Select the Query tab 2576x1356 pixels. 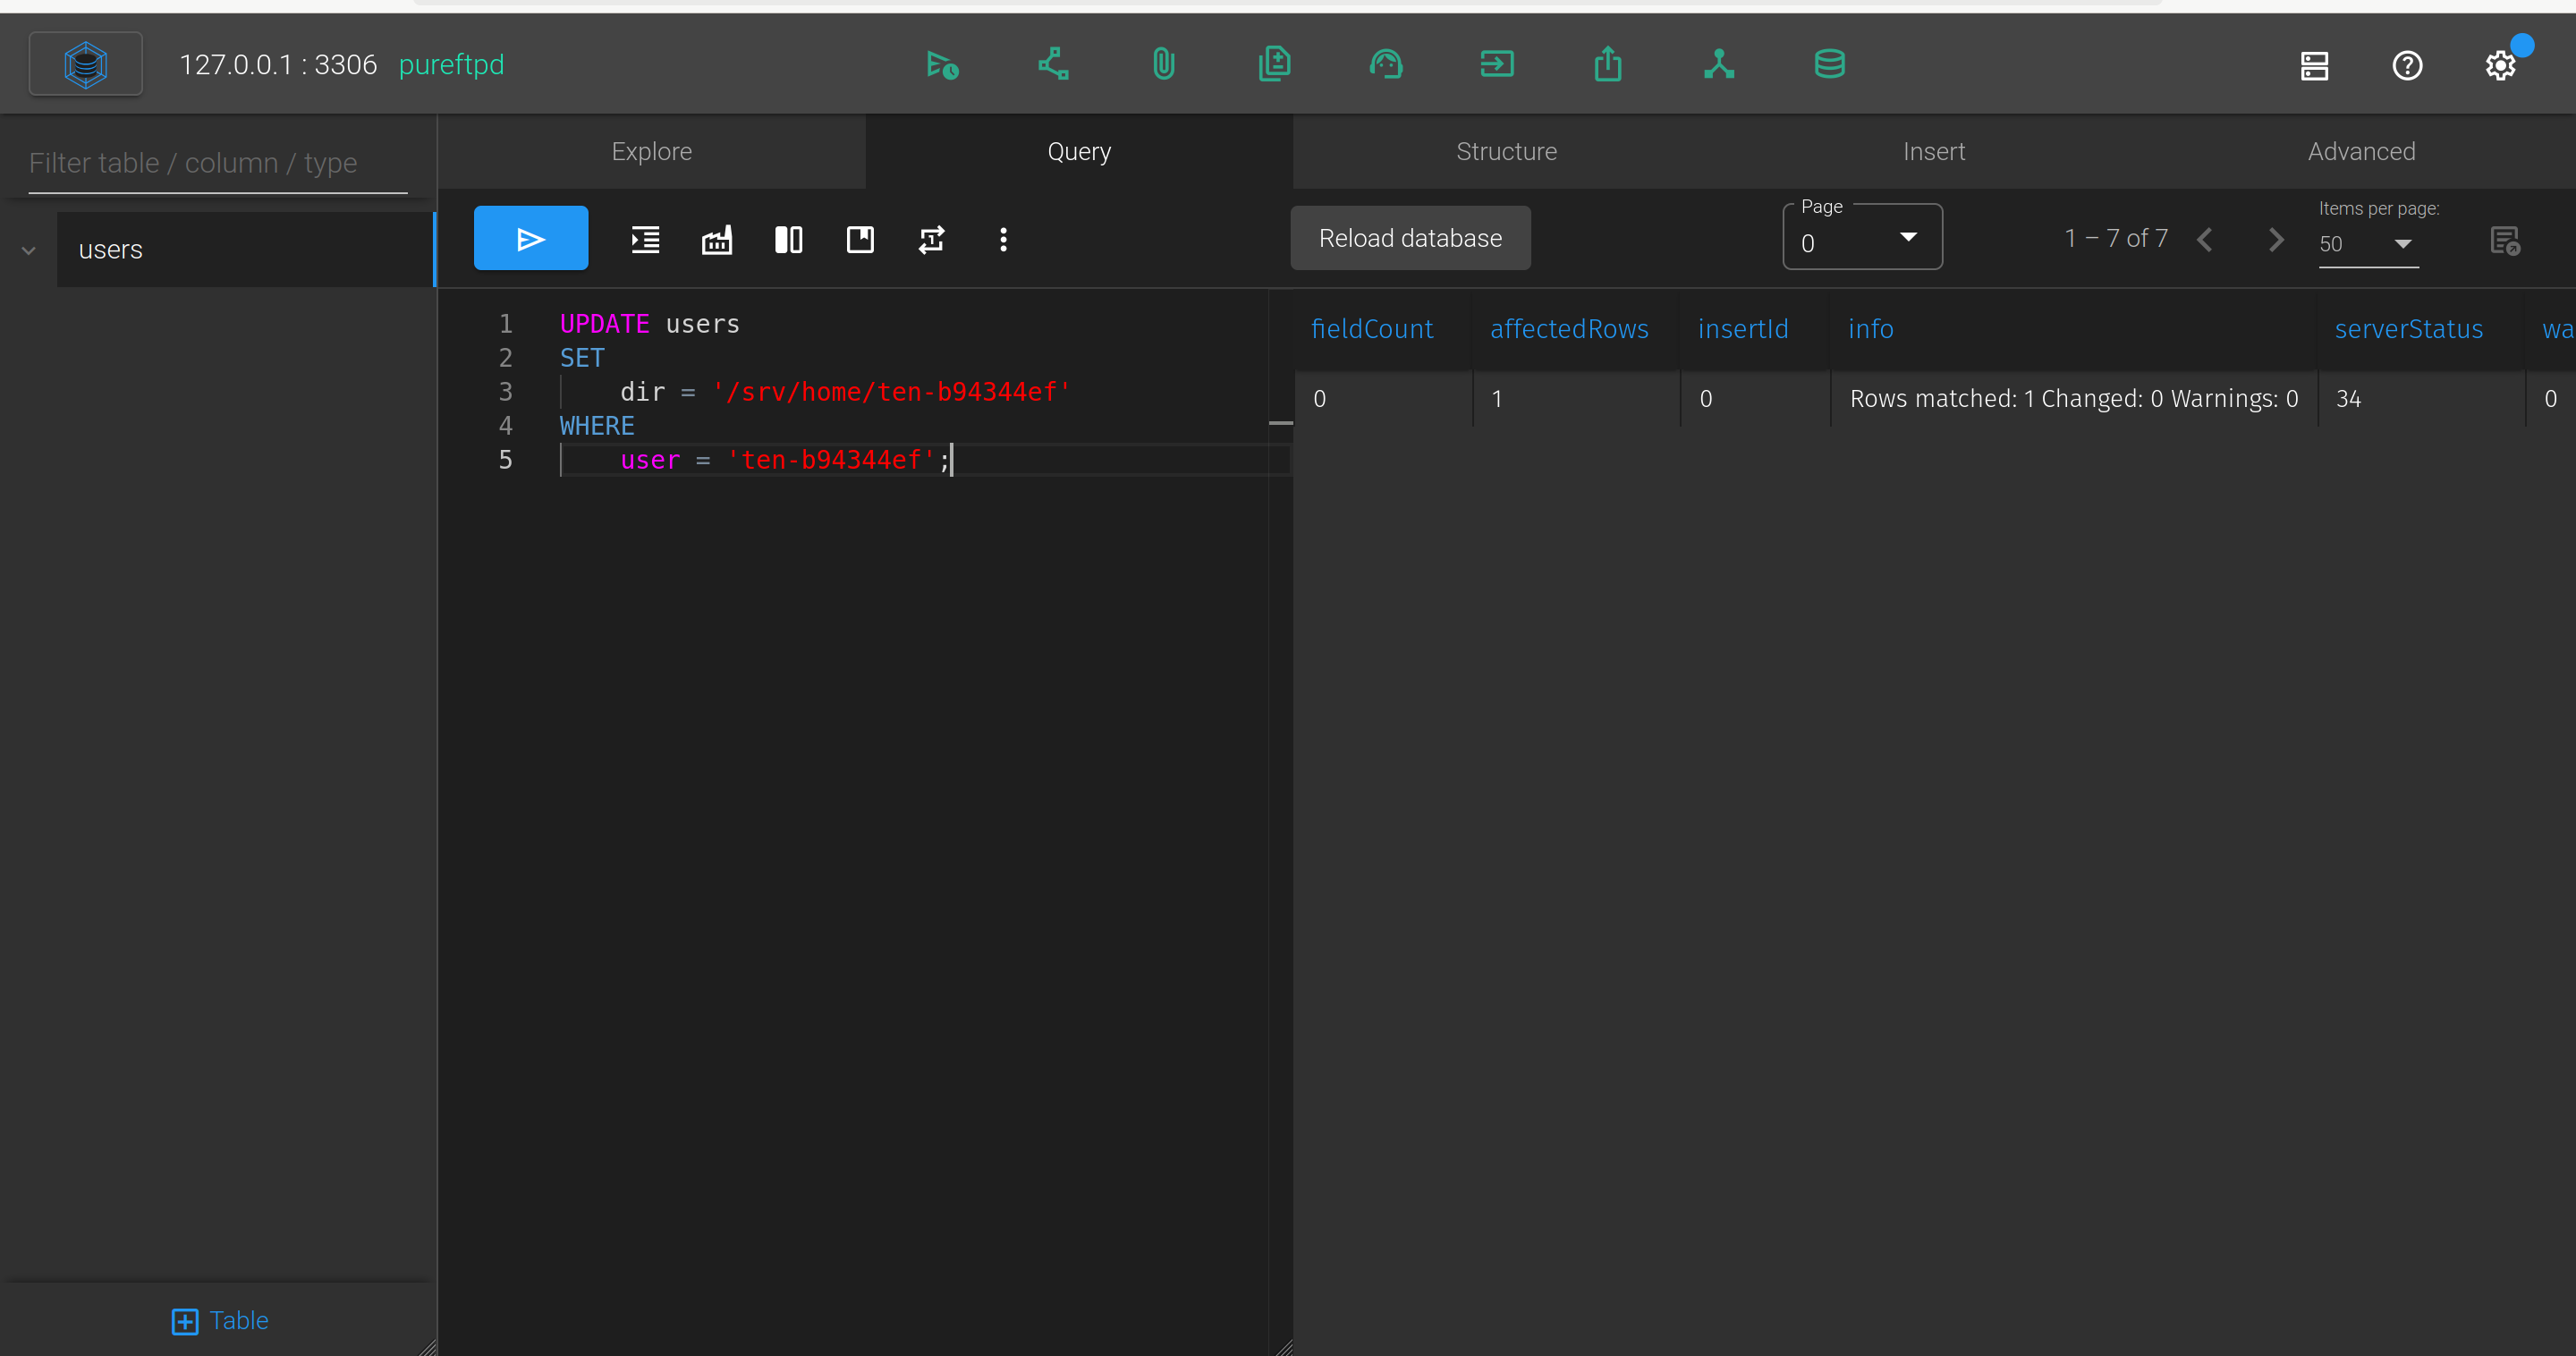[1079, 151]
